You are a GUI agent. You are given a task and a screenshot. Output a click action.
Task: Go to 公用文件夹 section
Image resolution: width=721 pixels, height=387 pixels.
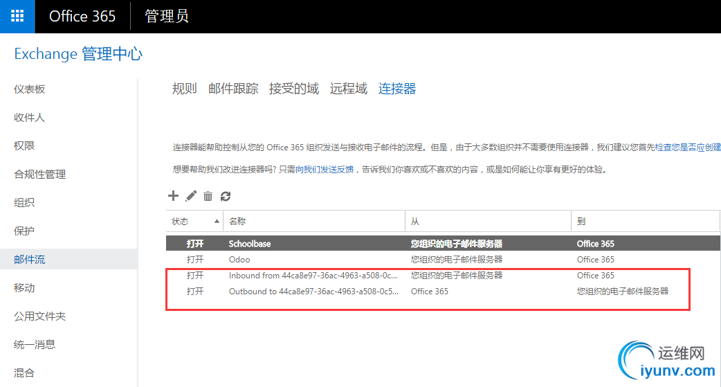[x=40, y=316]
